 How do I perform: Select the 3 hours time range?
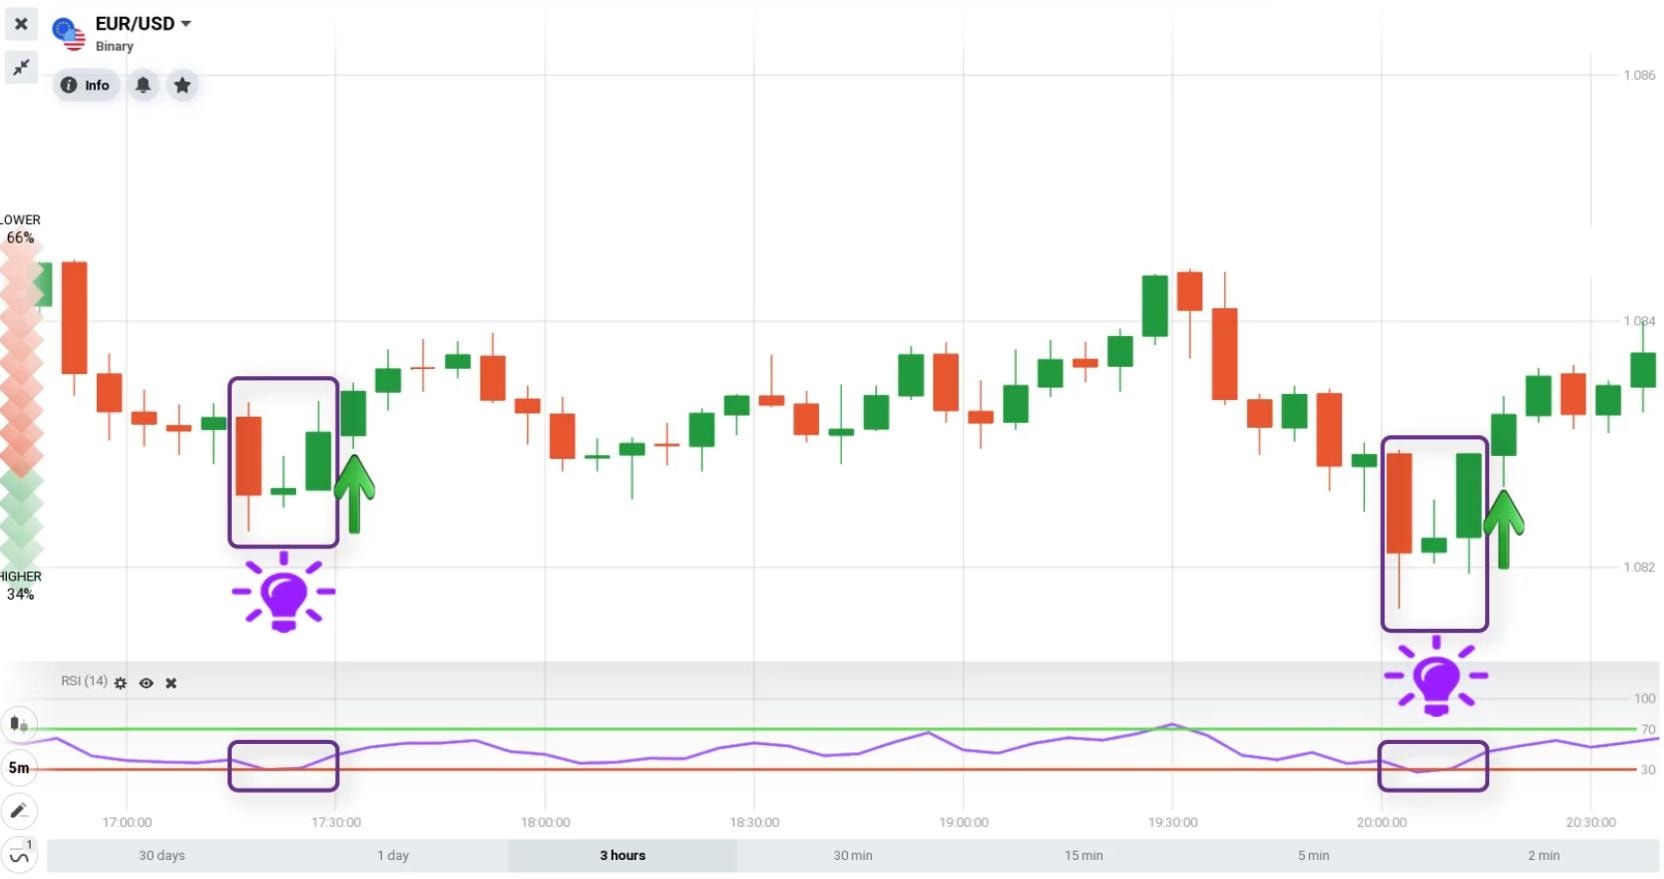[x=623, y=855]
